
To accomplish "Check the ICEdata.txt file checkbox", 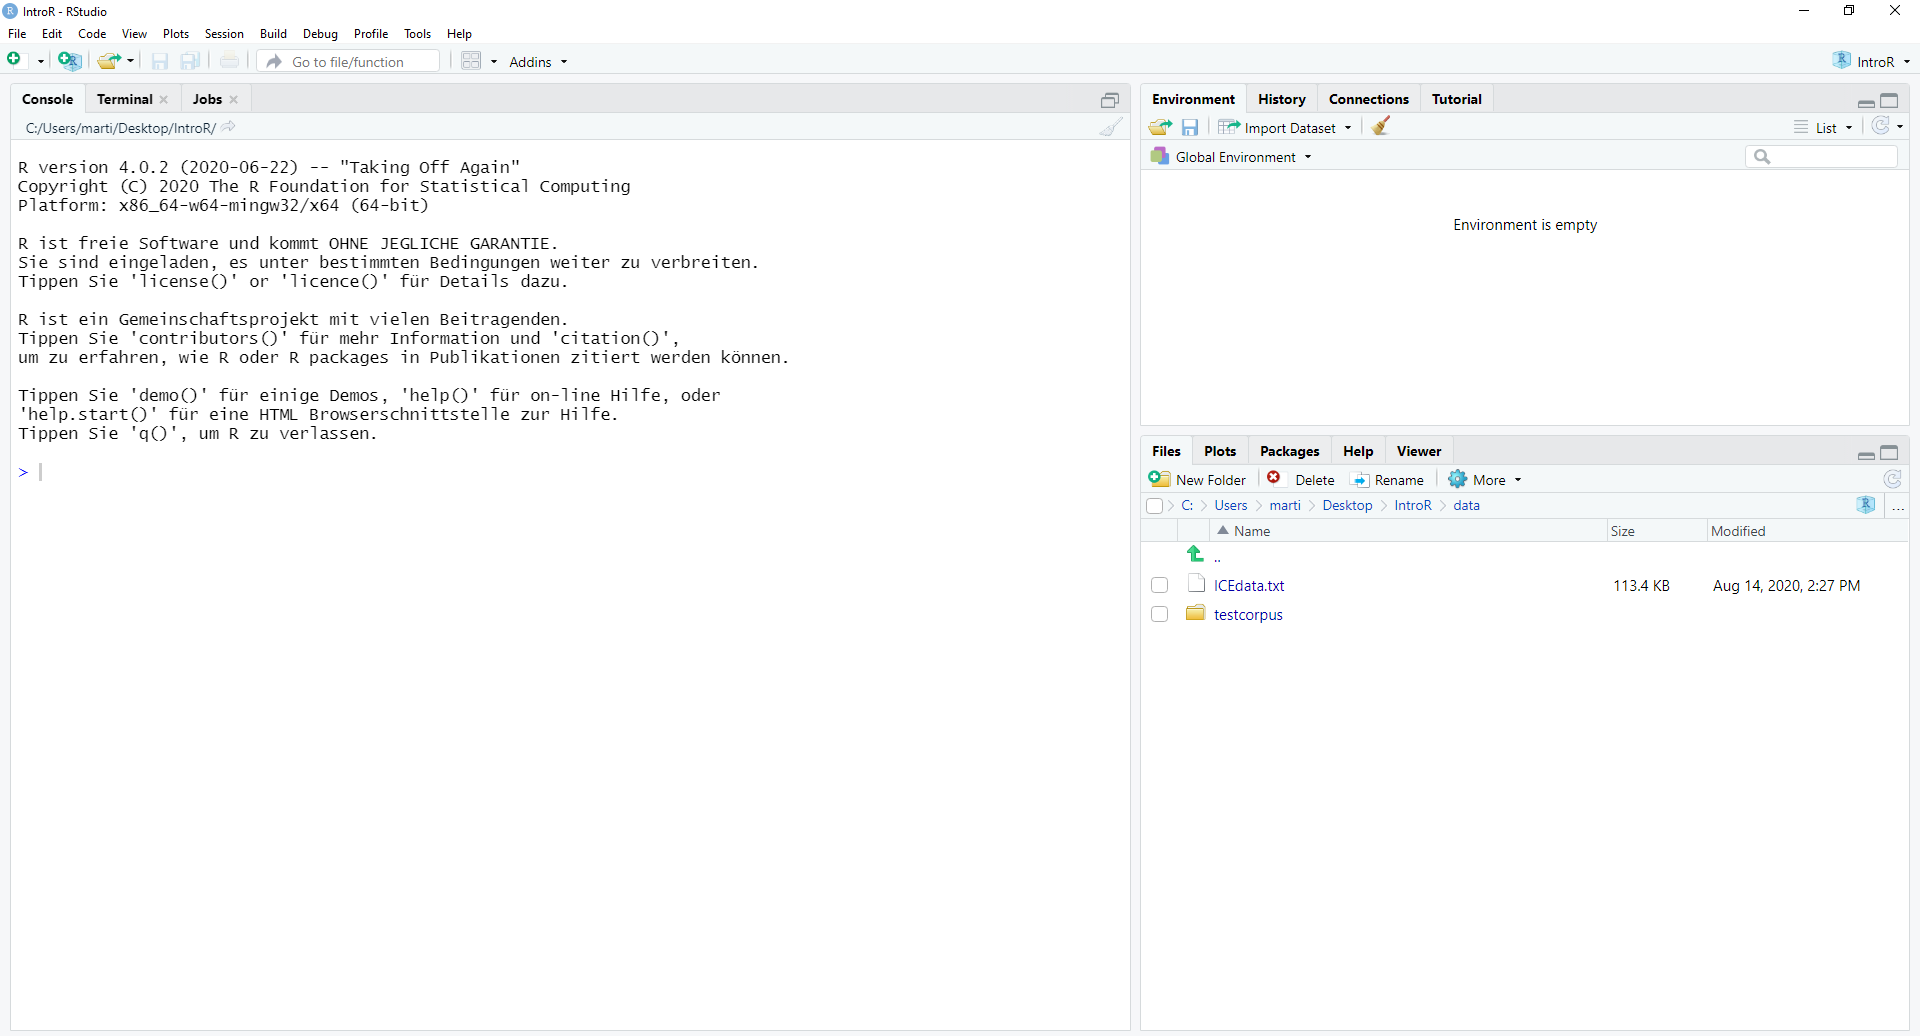I will pyautogui.click(x=1159, y=585).
